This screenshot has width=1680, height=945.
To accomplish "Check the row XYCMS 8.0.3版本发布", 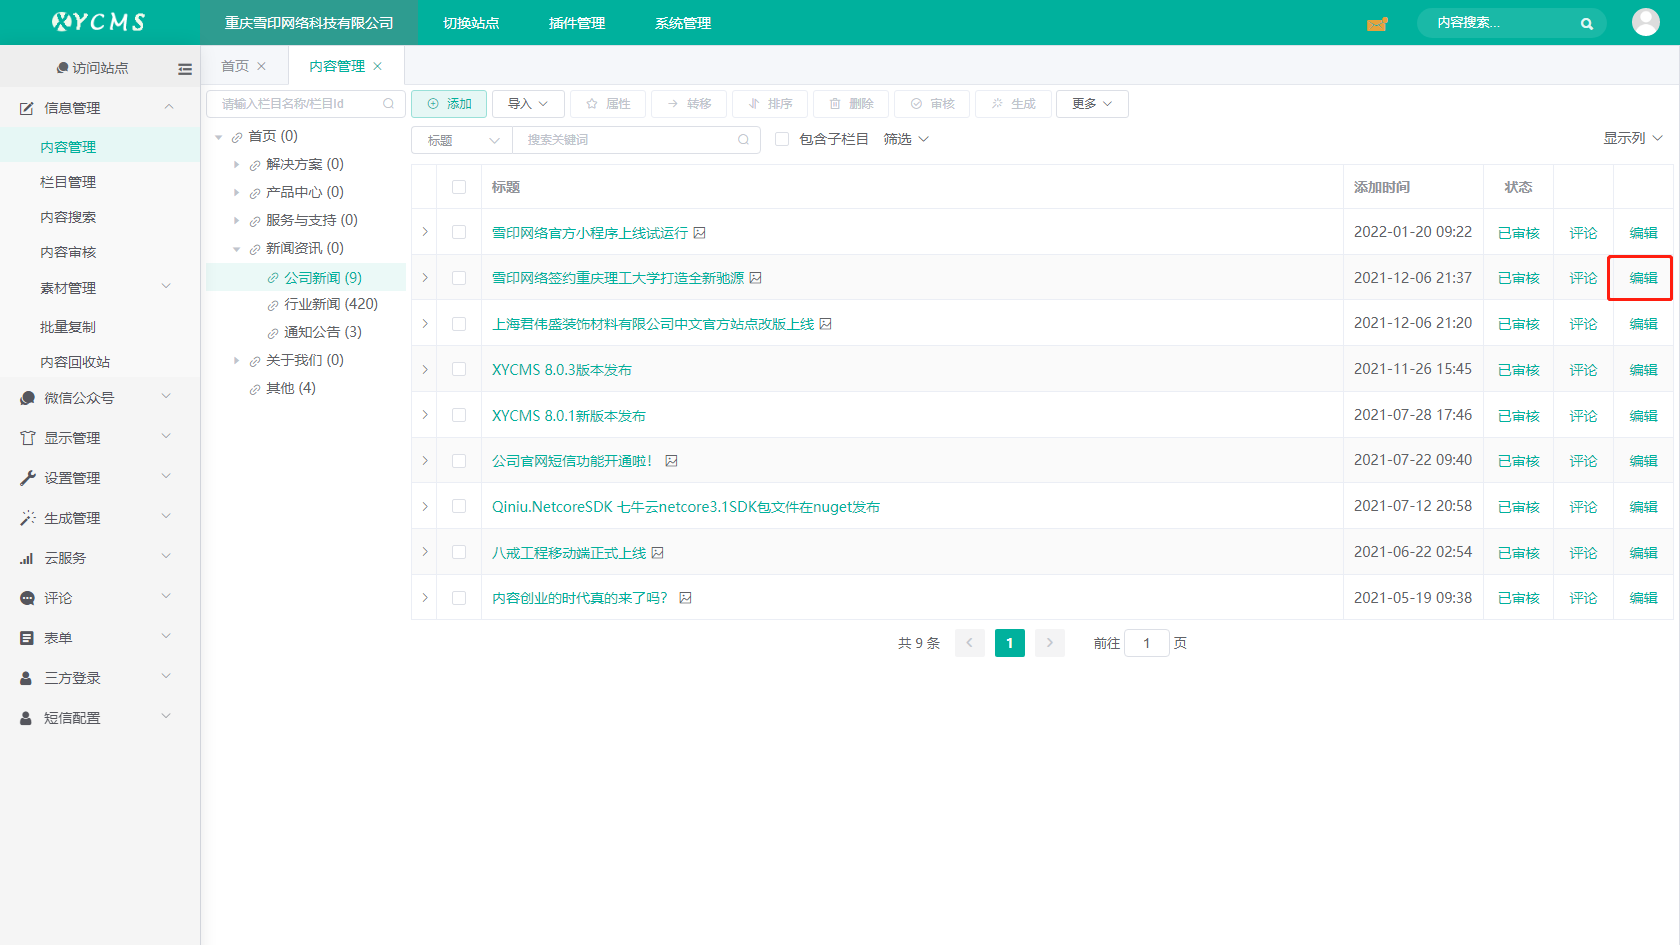I will pos(459,369).
